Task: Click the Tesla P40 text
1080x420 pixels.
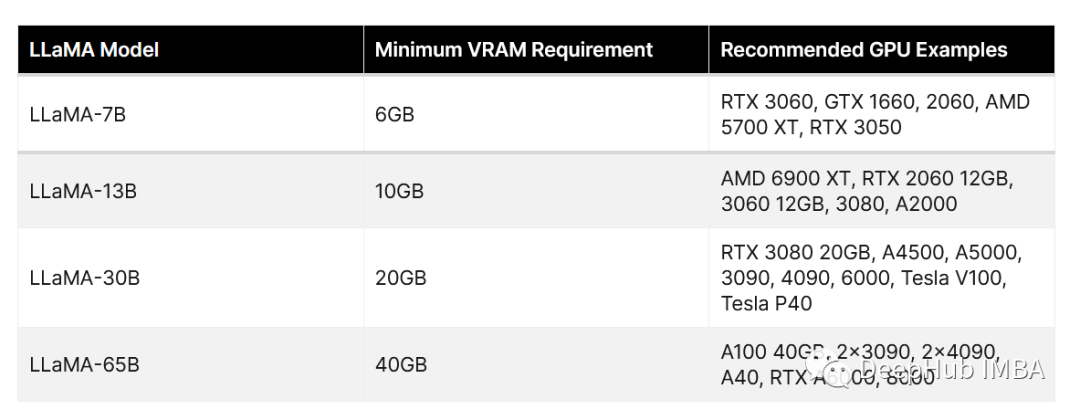Action: [x=767, y=304]
